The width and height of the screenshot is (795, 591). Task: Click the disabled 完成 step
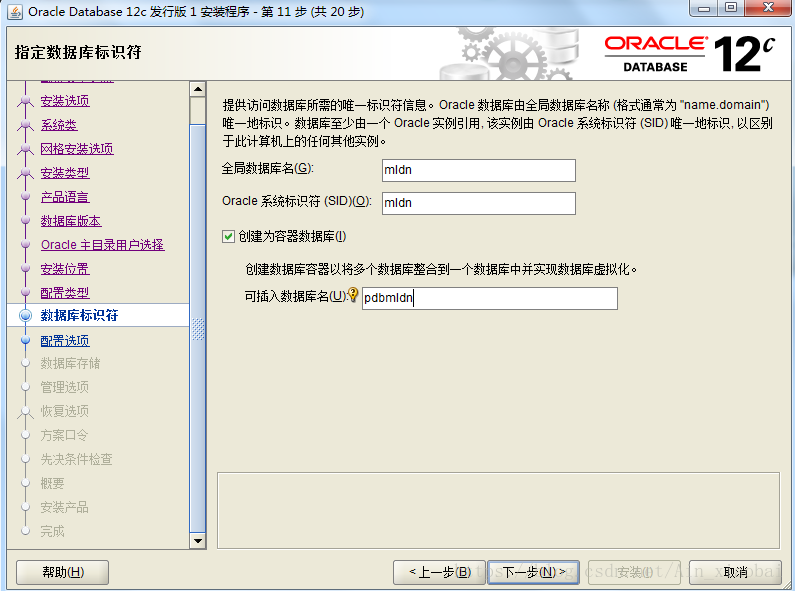tap(52, 531)
